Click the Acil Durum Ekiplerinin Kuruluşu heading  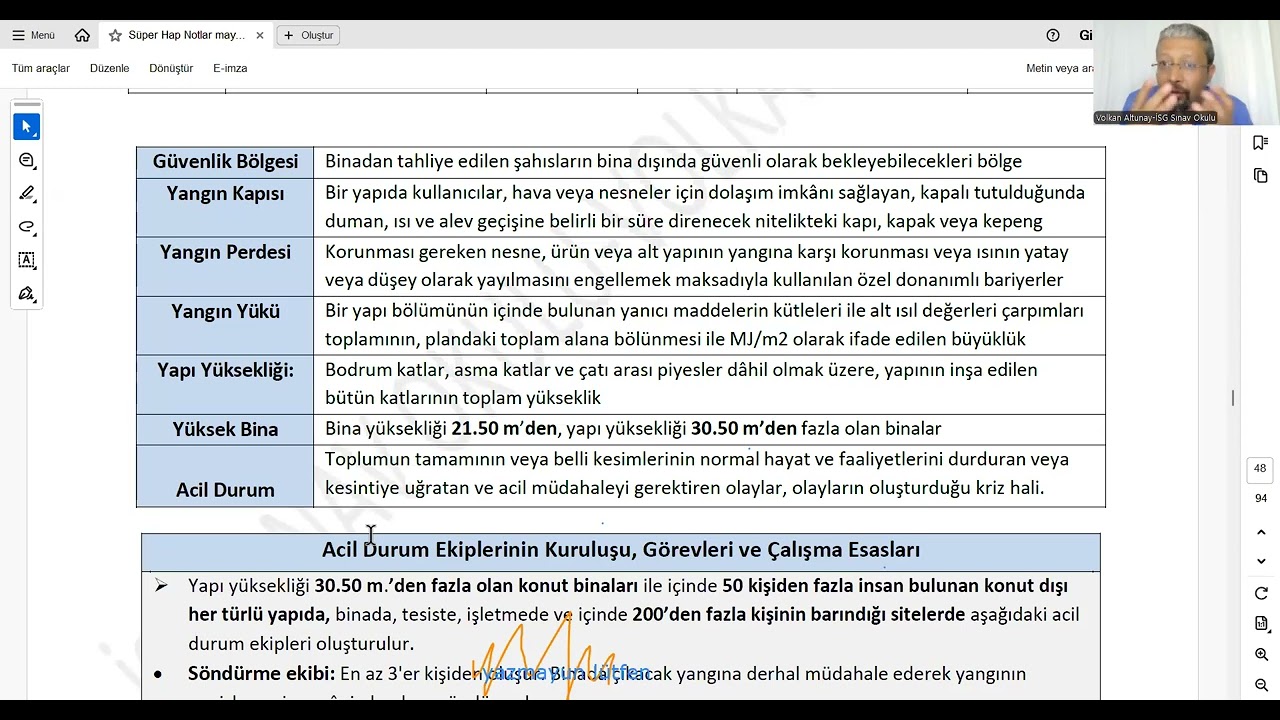(x=620, y=550)
